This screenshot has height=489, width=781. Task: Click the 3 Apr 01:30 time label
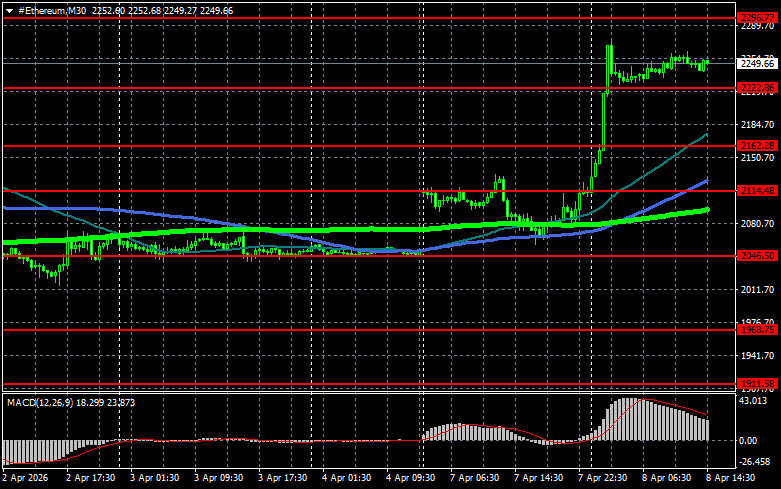coord(154,478)
